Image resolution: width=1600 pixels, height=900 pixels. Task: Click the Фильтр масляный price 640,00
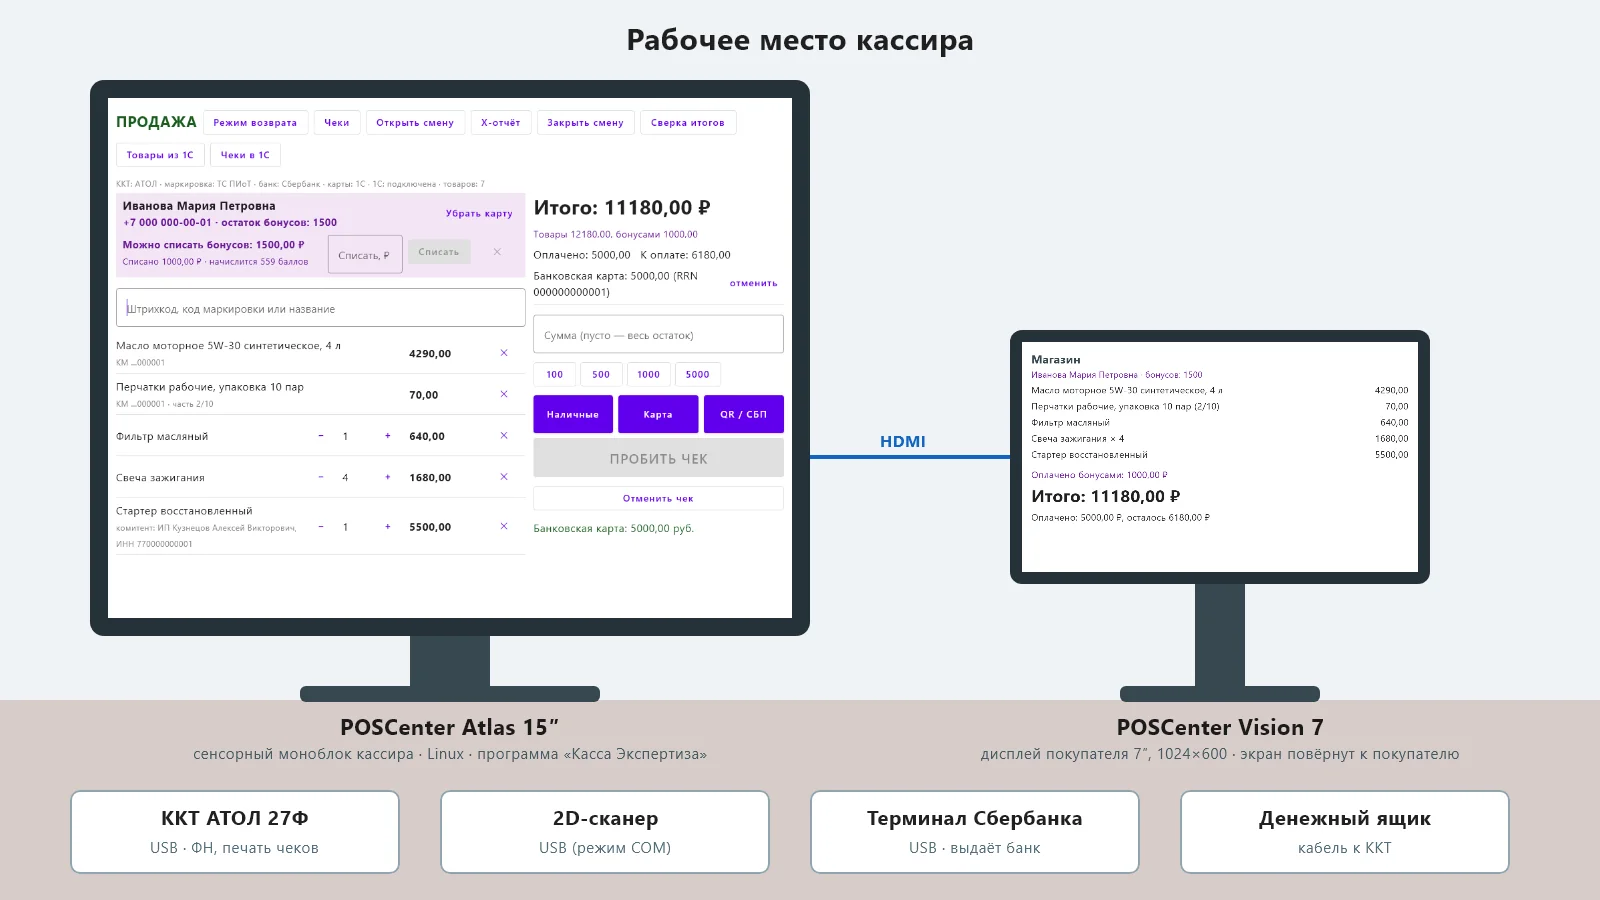(x=427, y=436)
